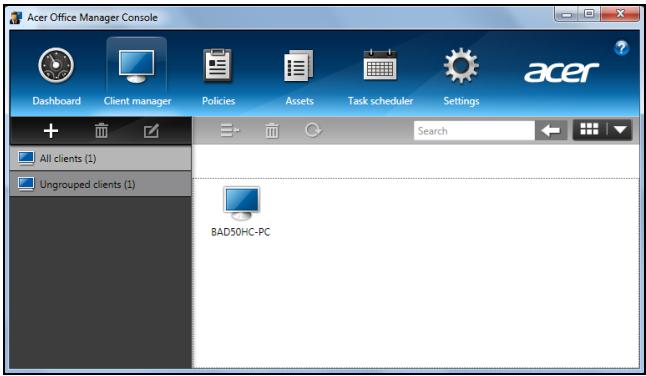The height and width of the screenshot is (376, 646).
Task: Minimize the Acer Office Manager window
Action: (566, 14)
